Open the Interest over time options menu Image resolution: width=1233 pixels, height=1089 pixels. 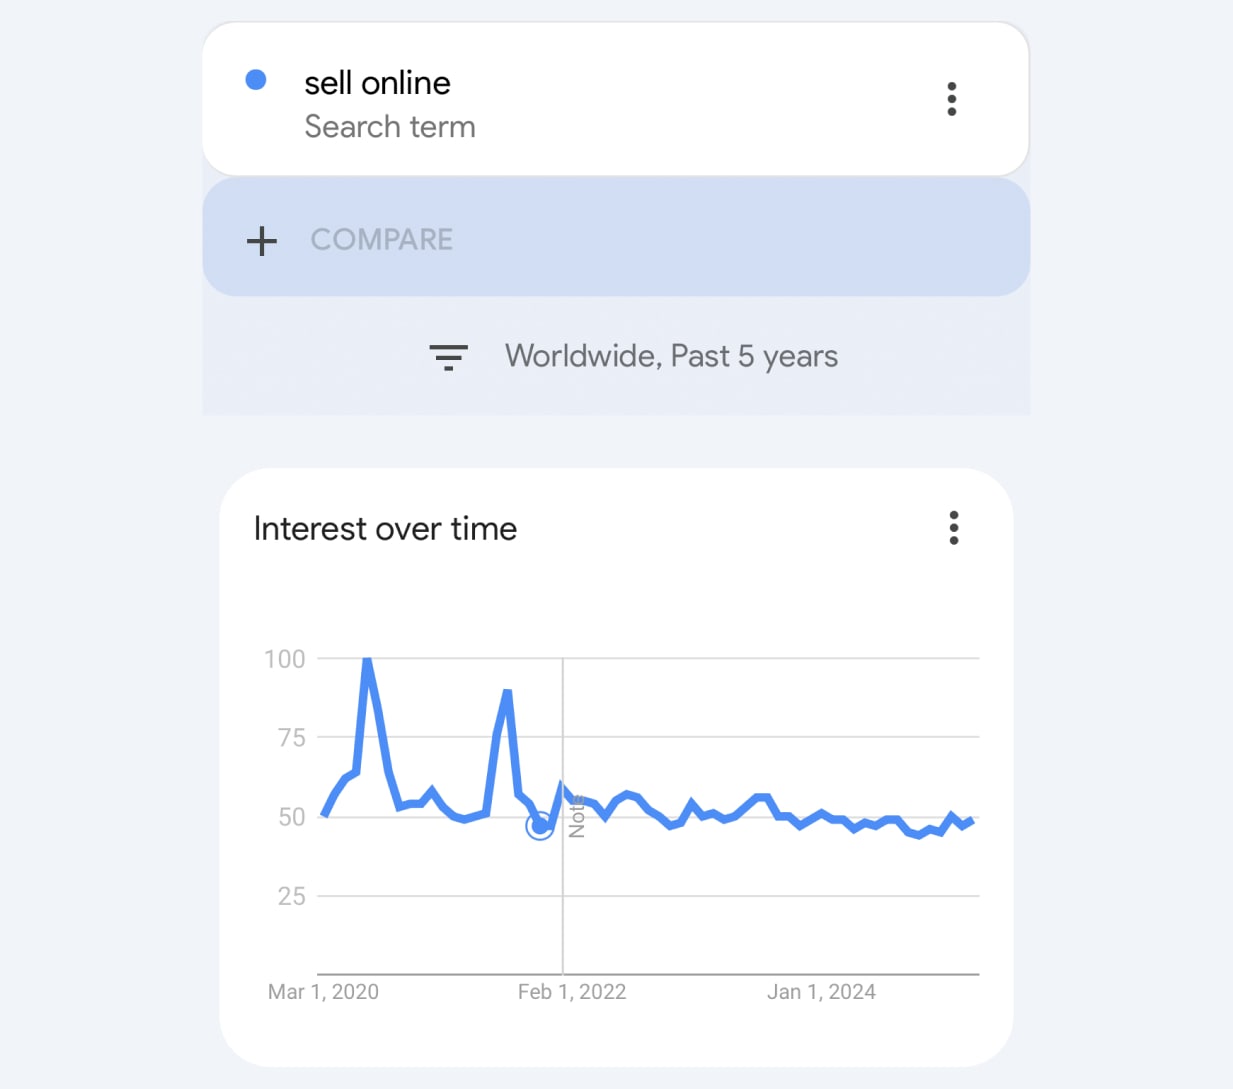953,528
